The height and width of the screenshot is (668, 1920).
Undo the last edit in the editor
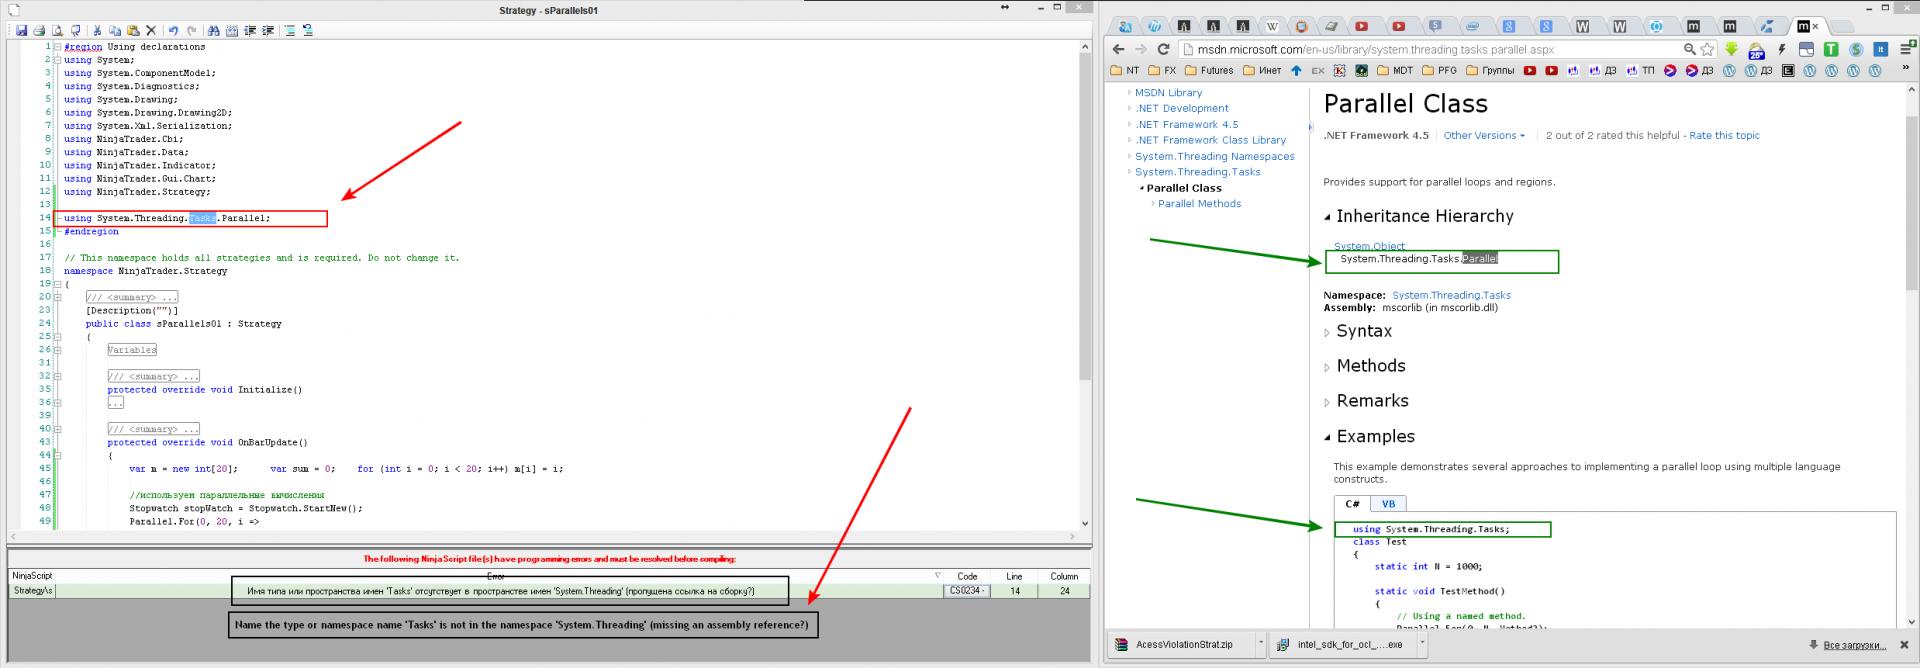point(173,30)
